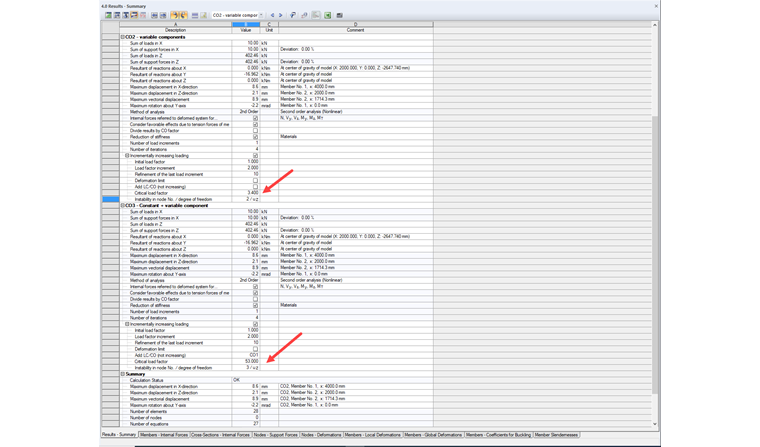
Task: Select CO2 instability value '2 / uz'
Action: click(x=246, y=199)
